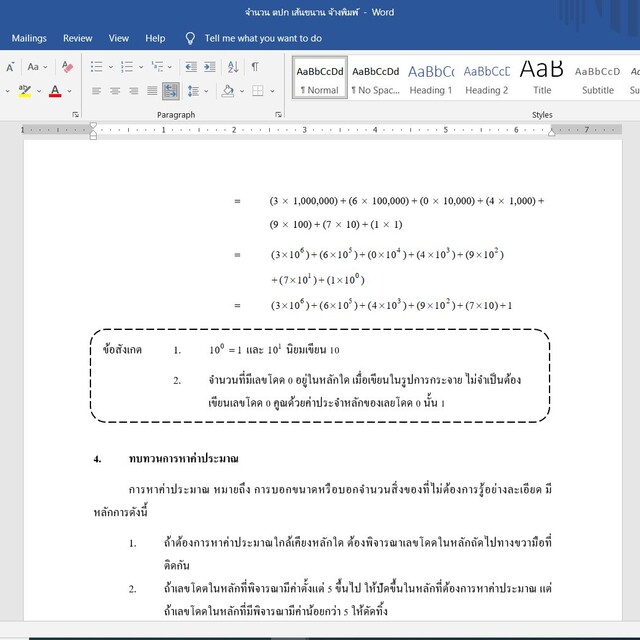Click the Decrease Indent icon

pos(190,67)
